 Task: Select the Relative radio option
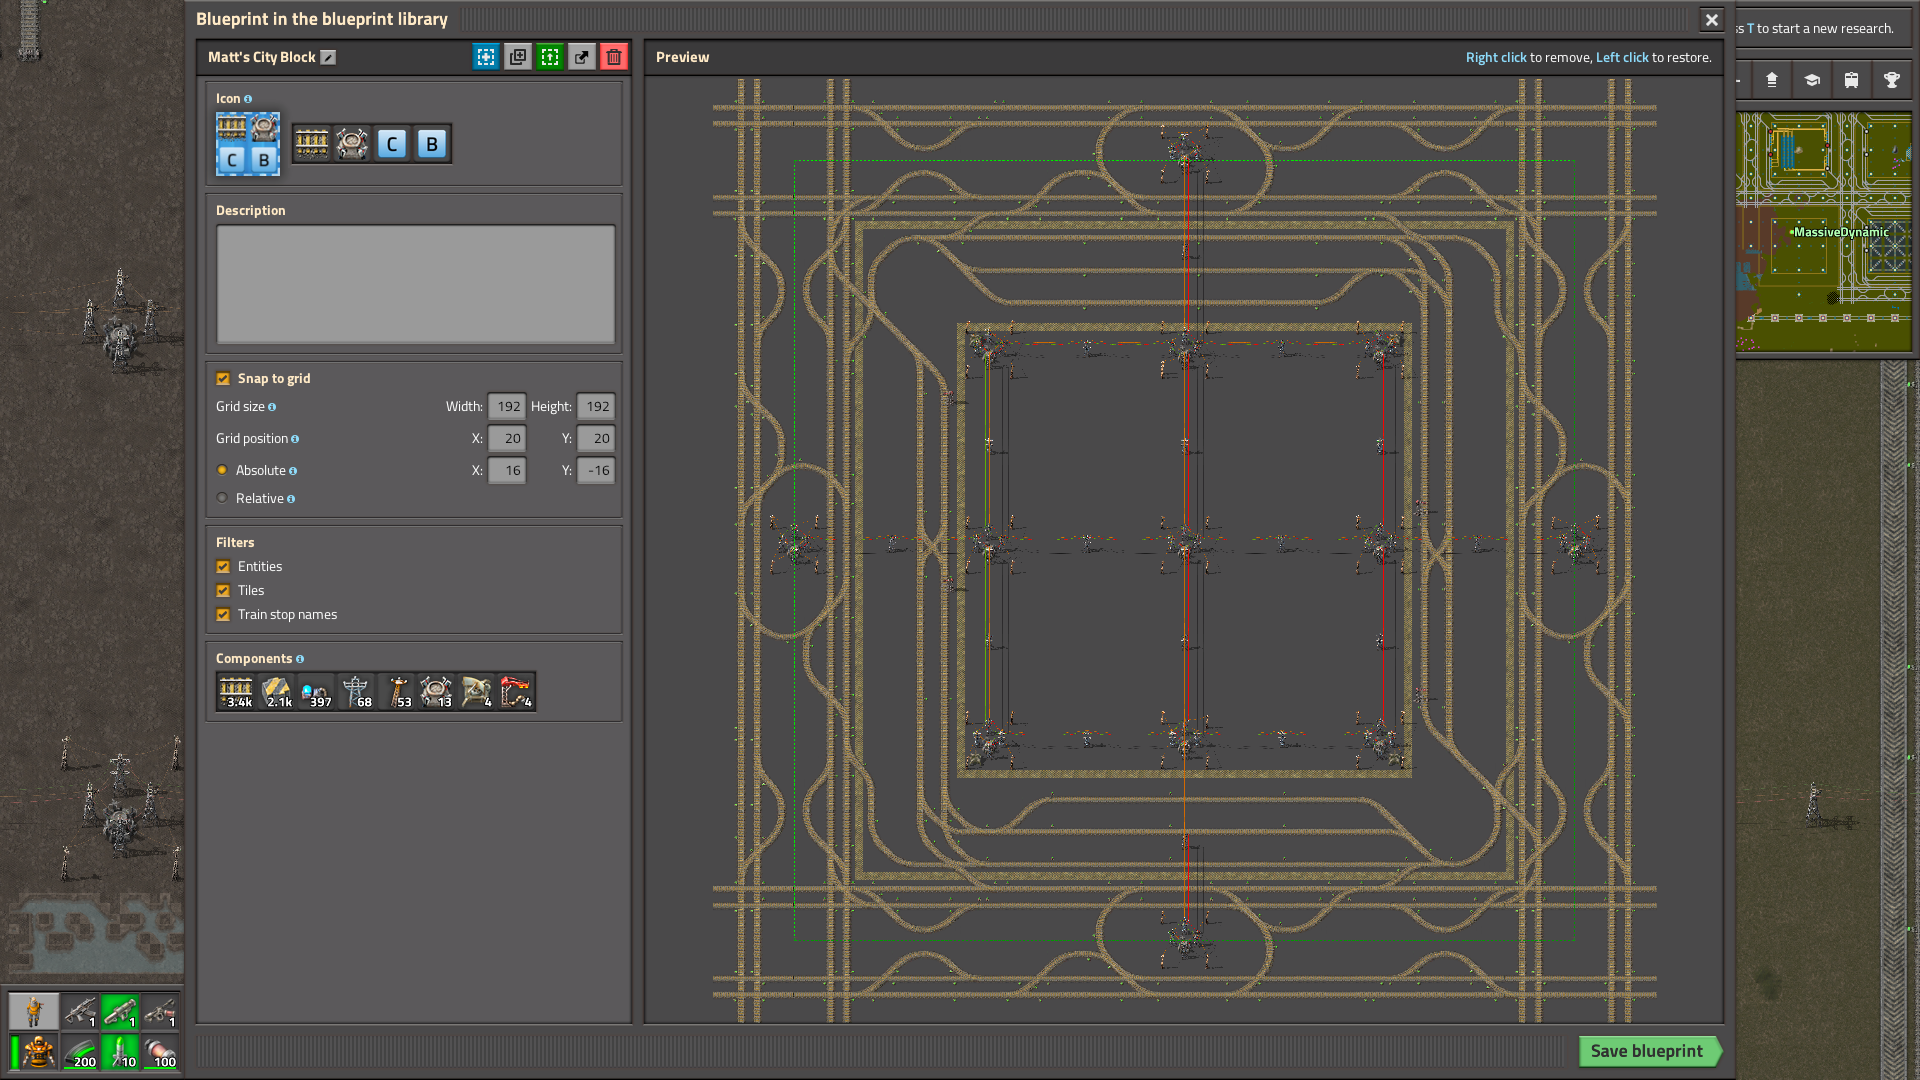pos(222,498)
